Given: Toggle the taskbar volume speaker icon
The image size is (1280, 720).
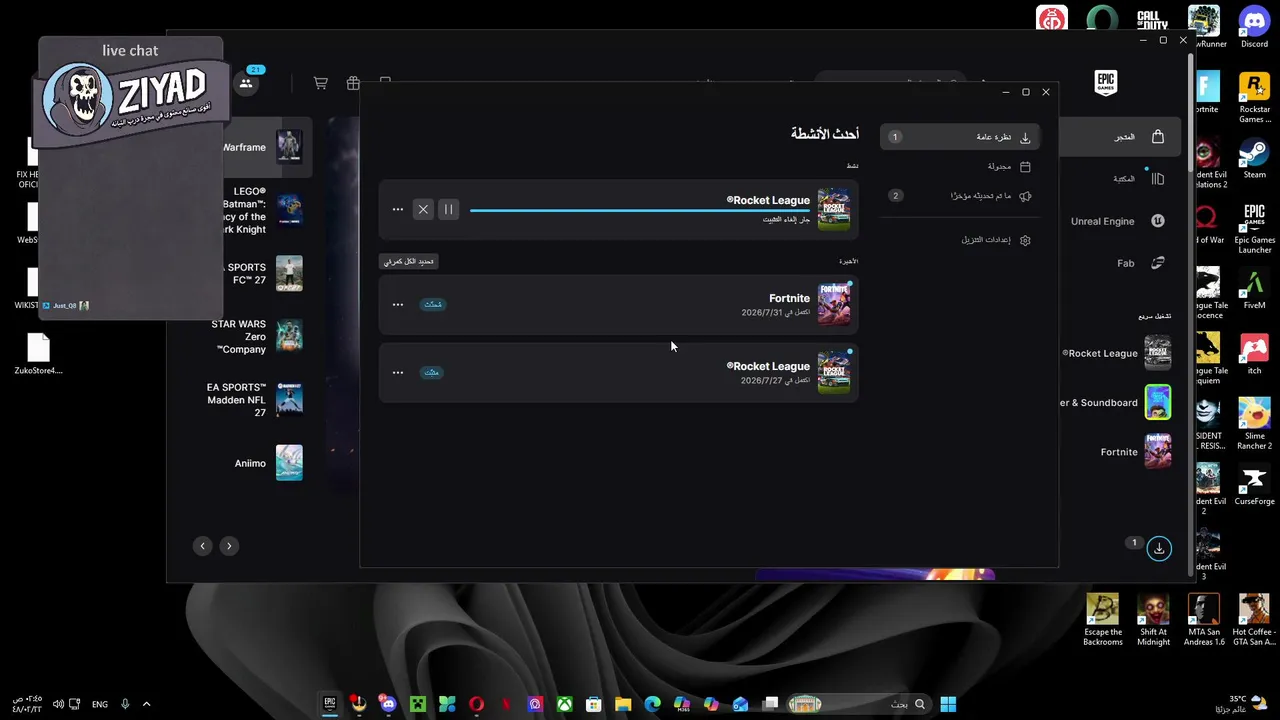Looking at the screenshot, I should coord(58,704).
